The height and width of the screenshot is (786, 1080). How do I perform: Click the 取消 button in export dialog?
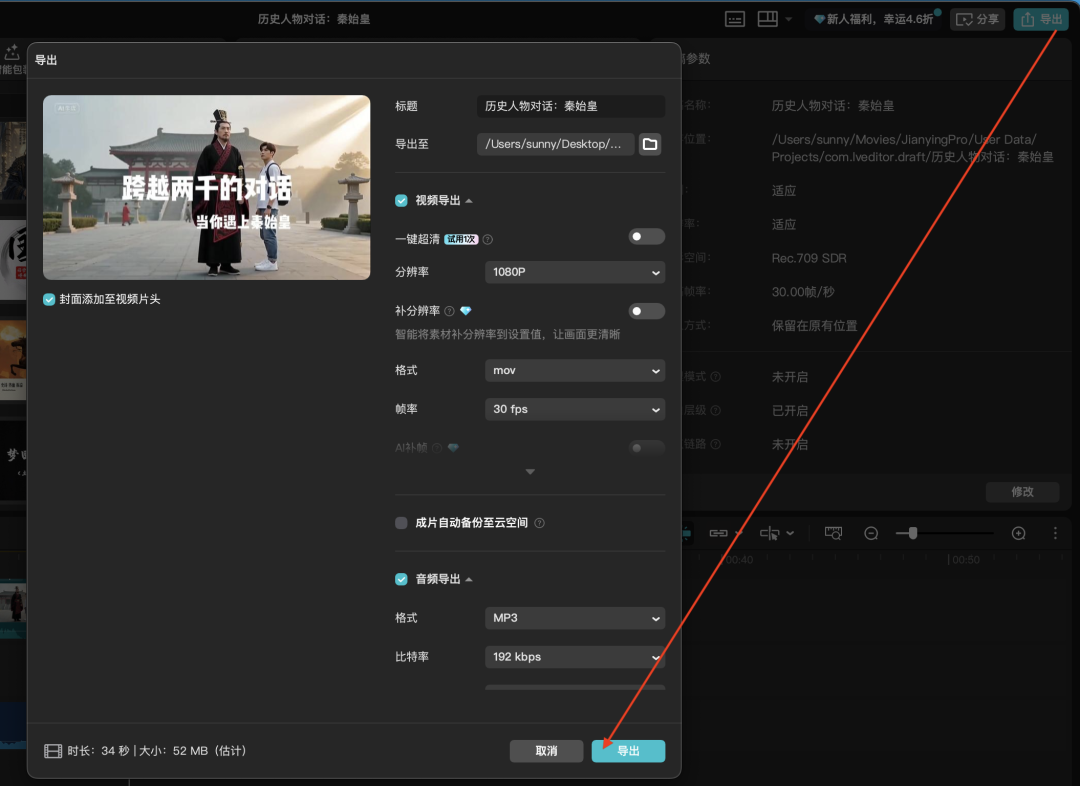pos(546,751)
